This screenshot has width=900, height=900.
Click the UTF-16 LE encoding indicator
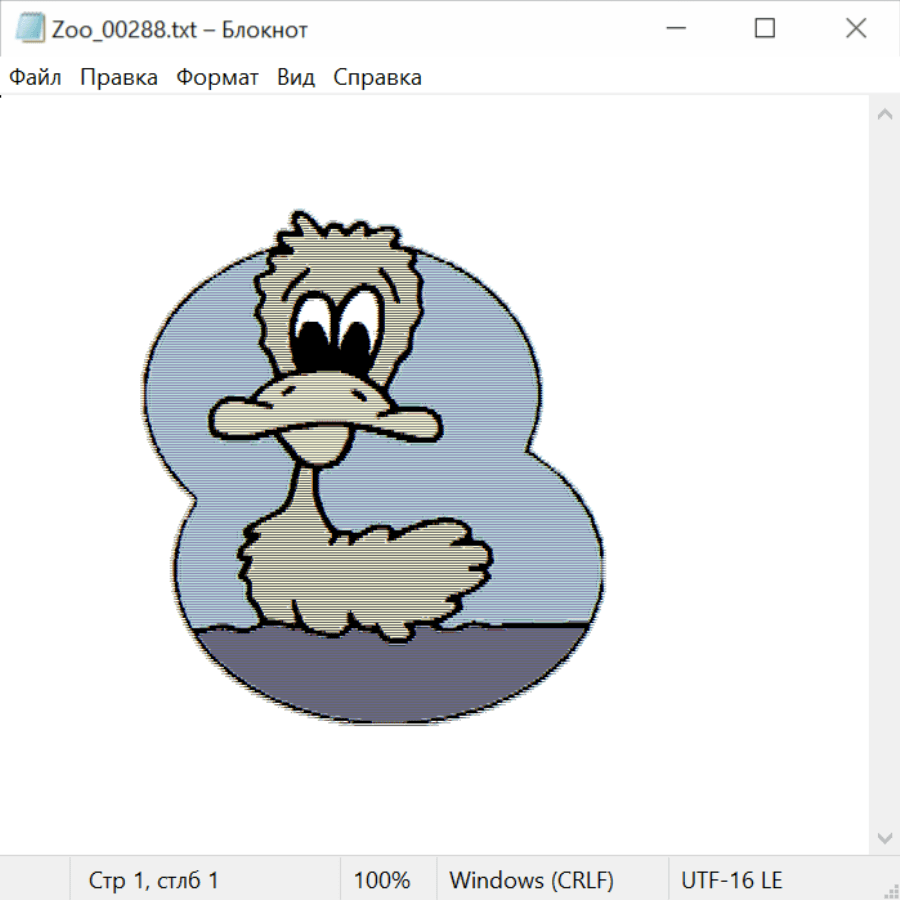pos(731,881)
